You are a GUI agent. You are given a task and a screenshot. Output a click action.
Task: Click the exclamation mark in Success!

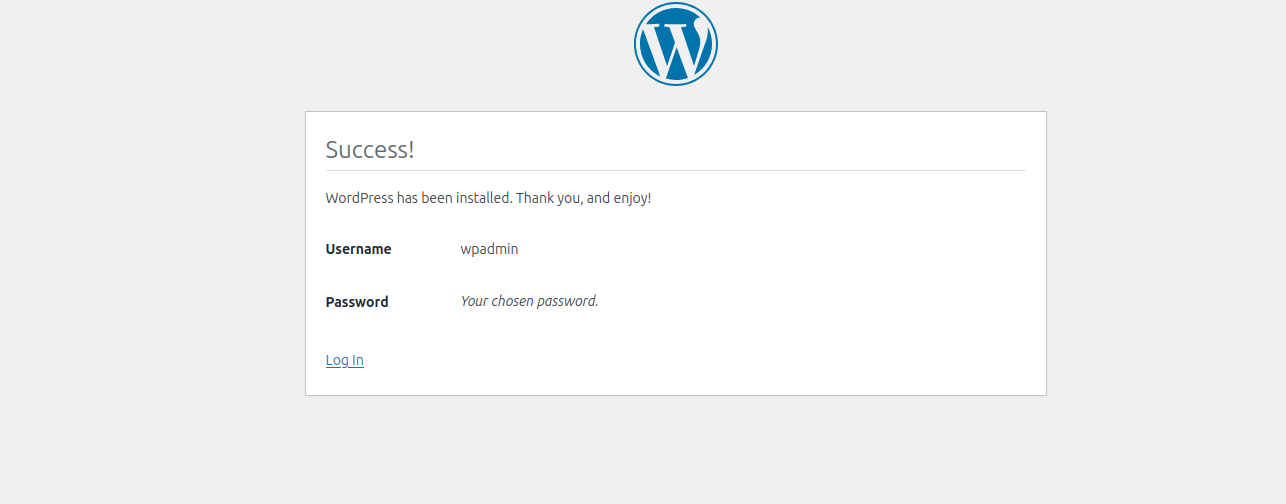pyautogui.click(x=411, y=150)
